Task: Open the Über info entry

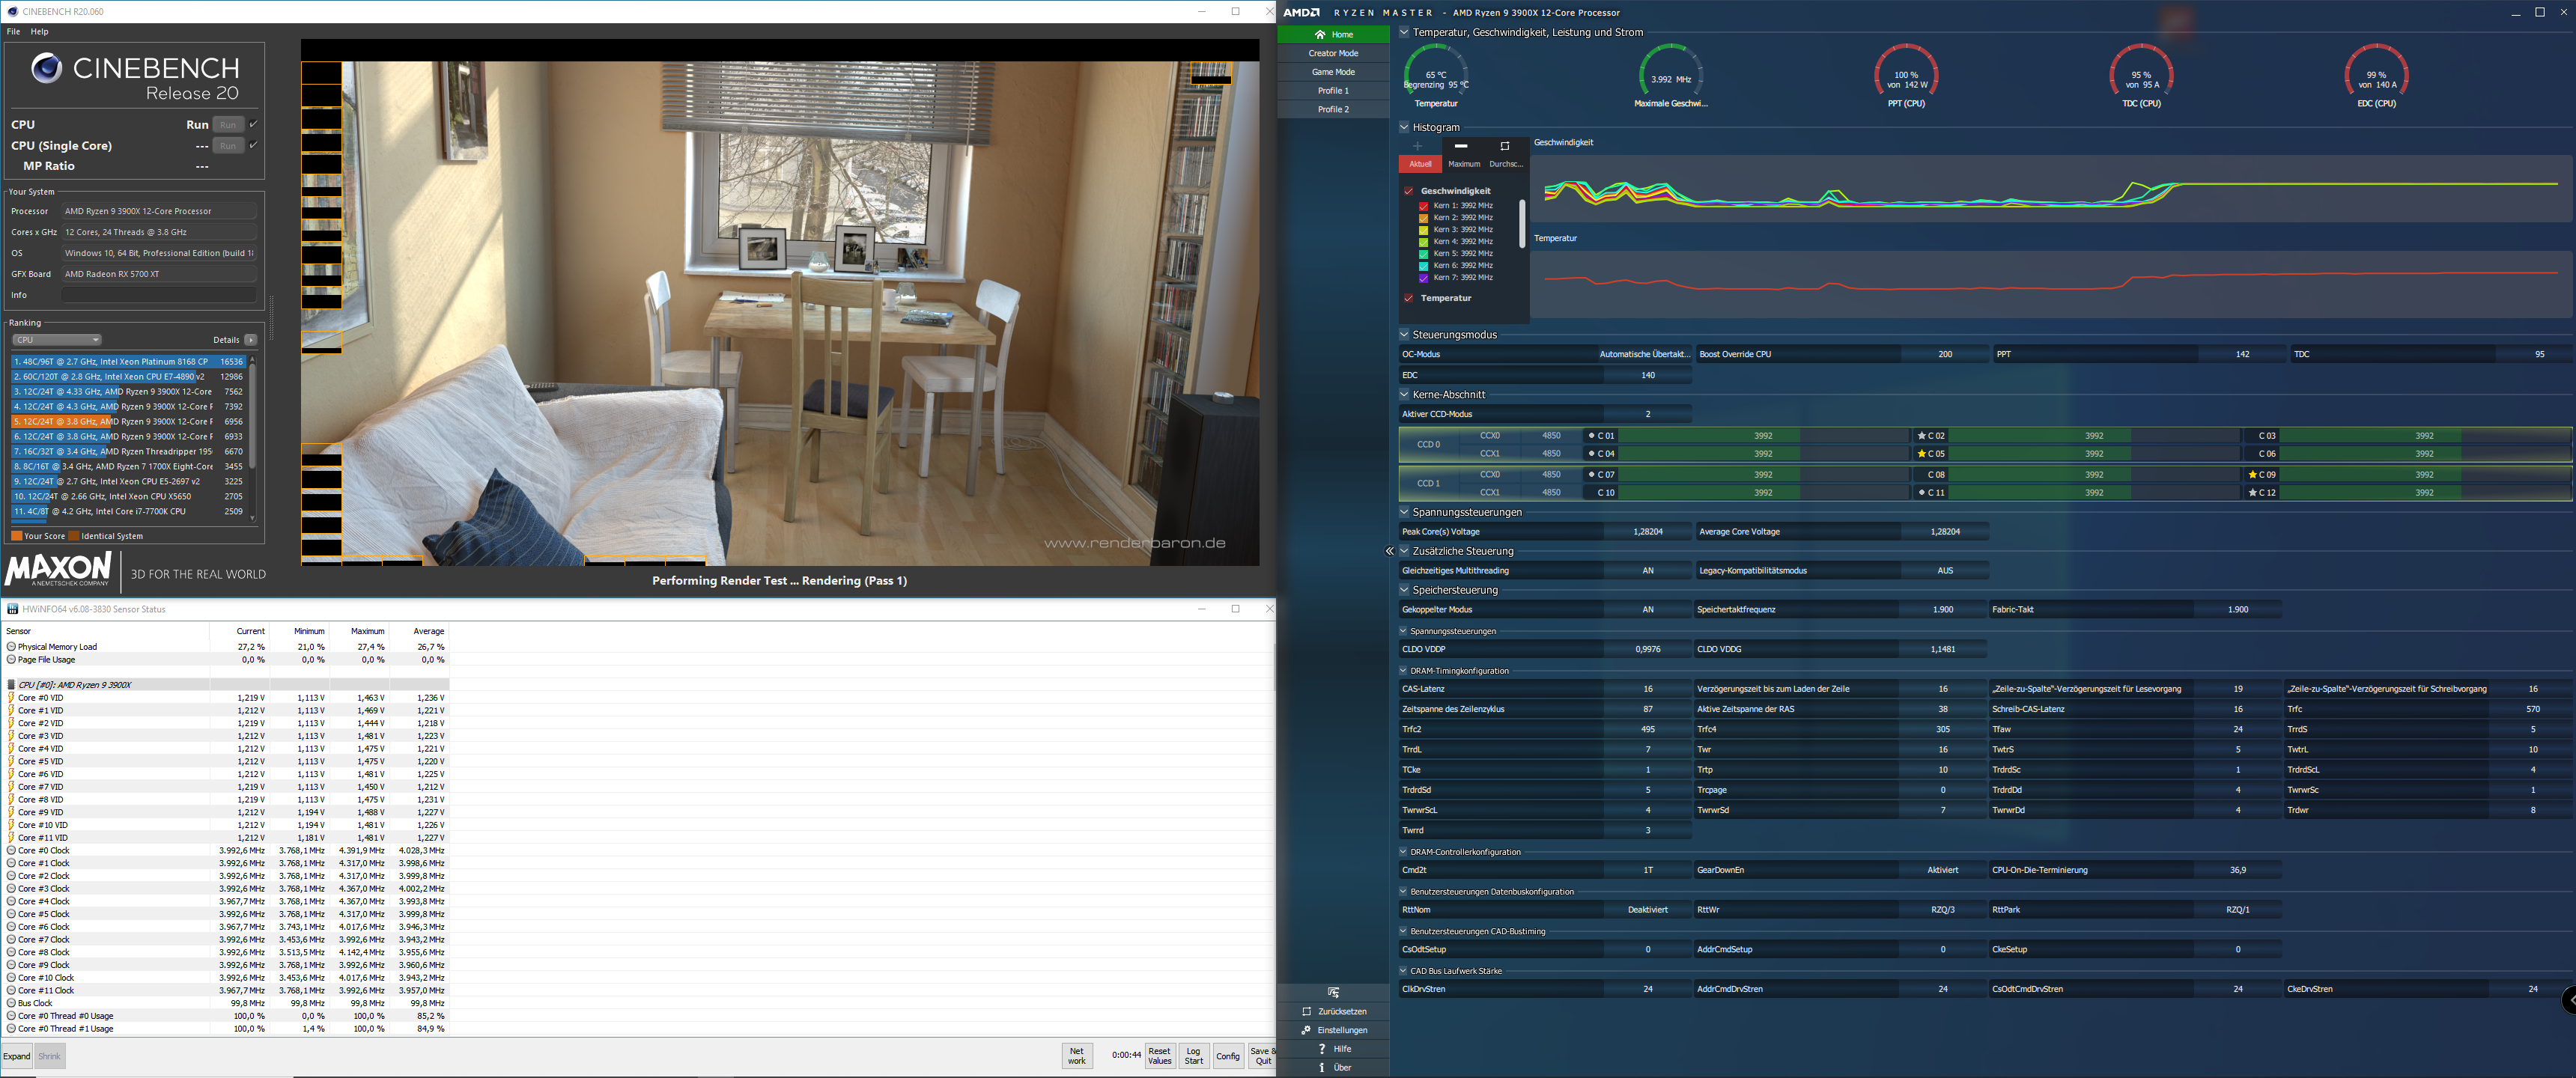Action: tap(1321, 1067)
